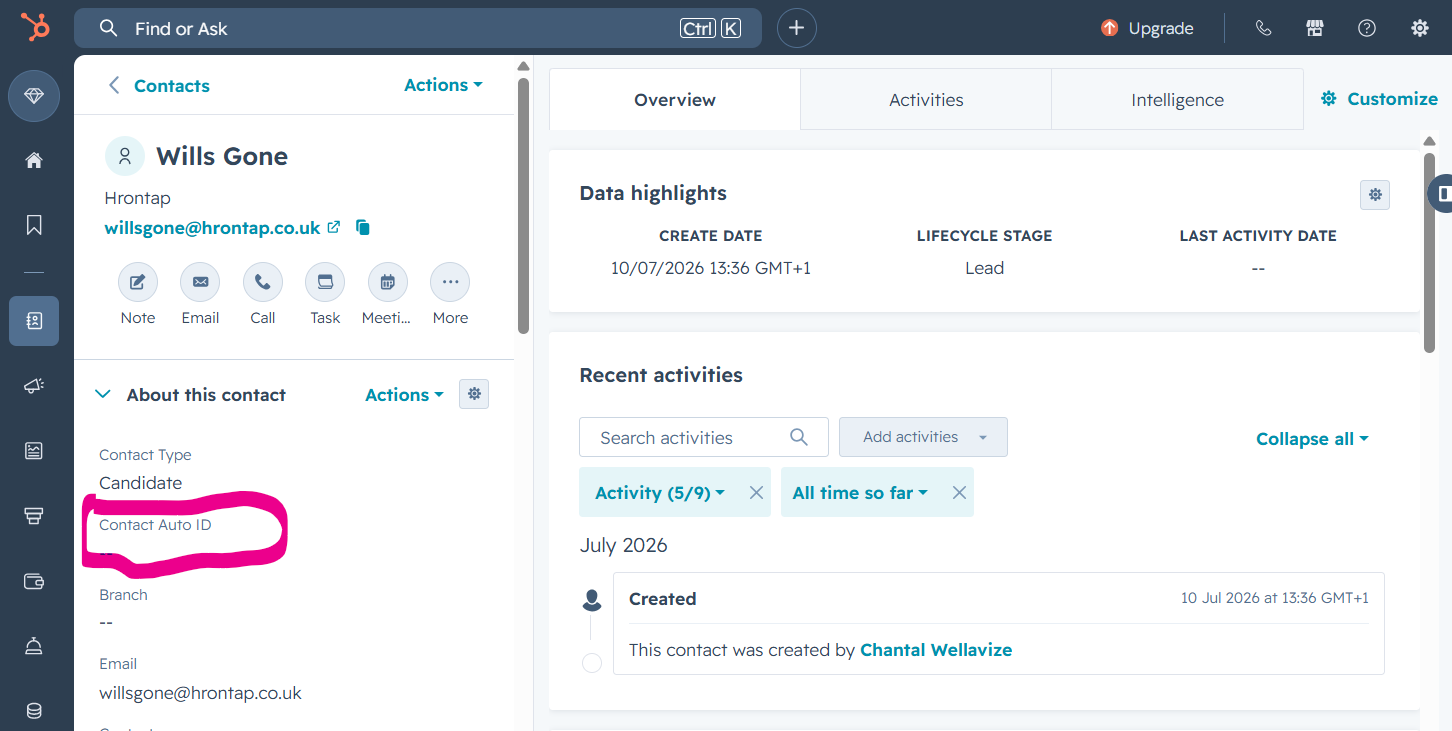Click the Create Date value 10/07/2026

click(711, 268)
